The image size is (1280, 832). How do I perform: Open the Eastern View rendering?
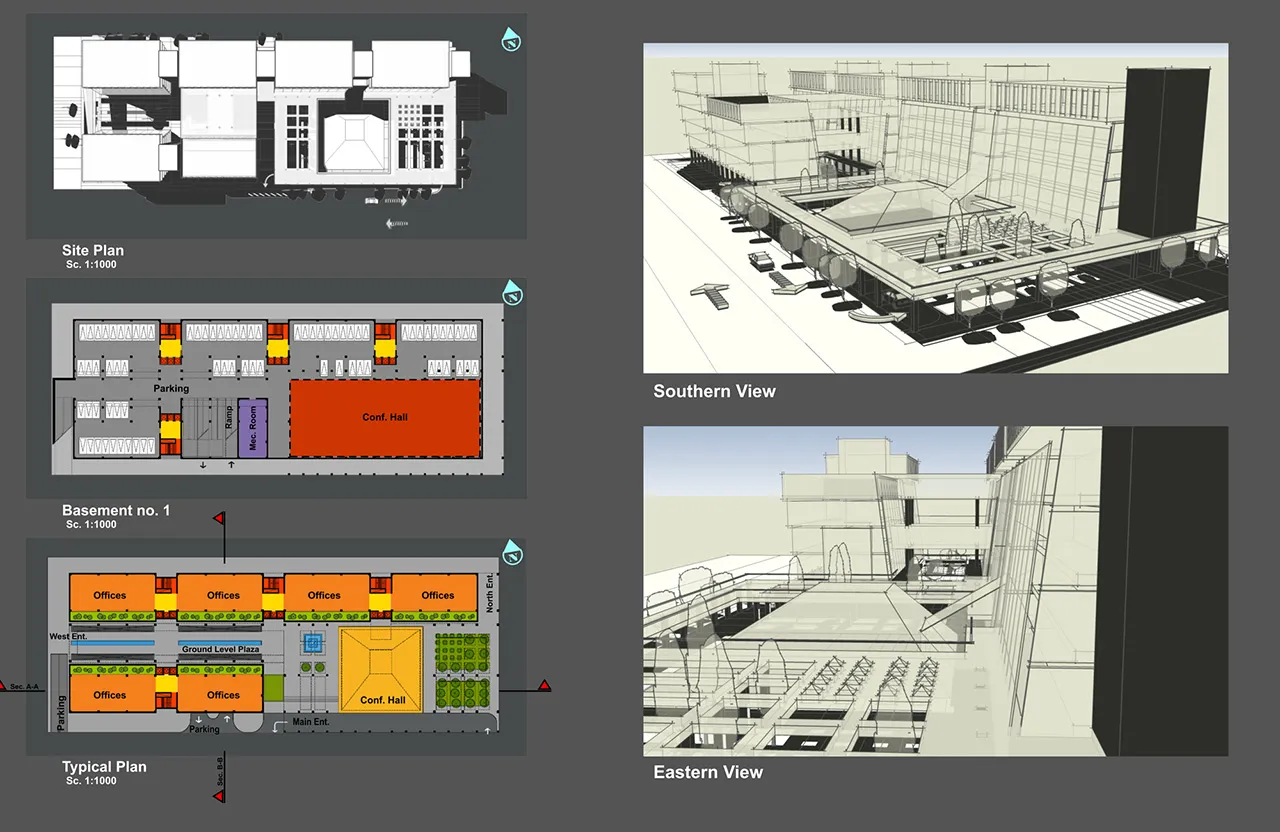pyautogui.click(x=935, y=590)
